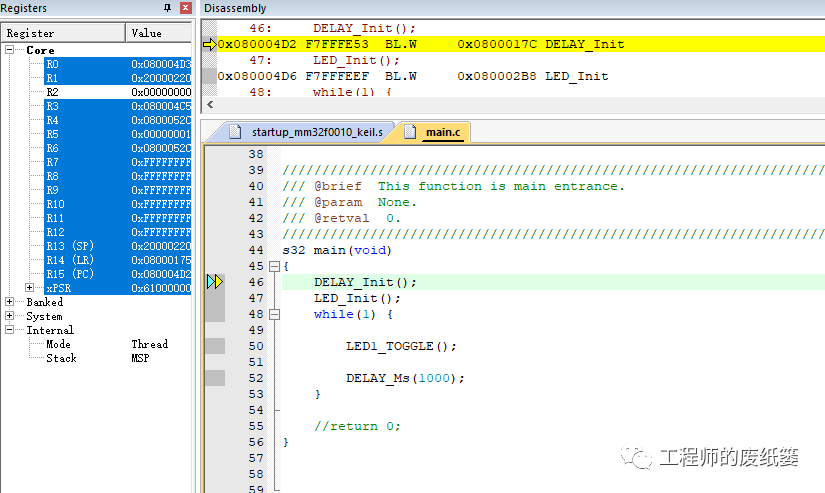Expand the System register group
825x493 pixels.
point(9,316)
